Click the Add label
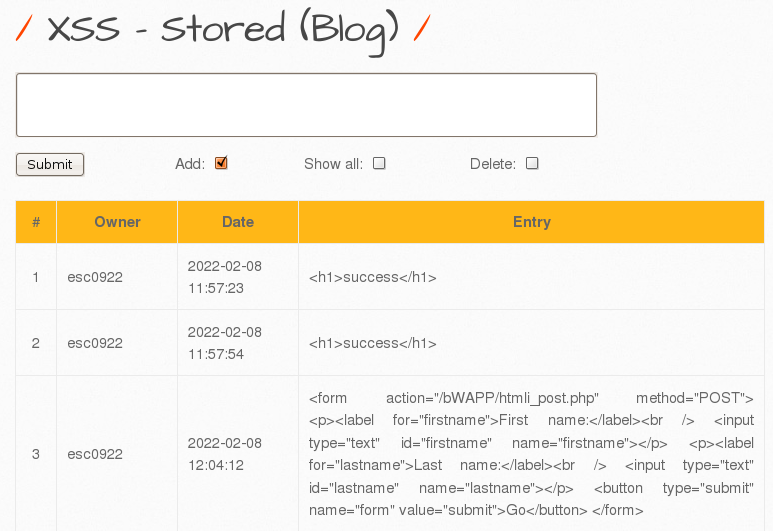773x531 pixels. (x=190, y=164)
